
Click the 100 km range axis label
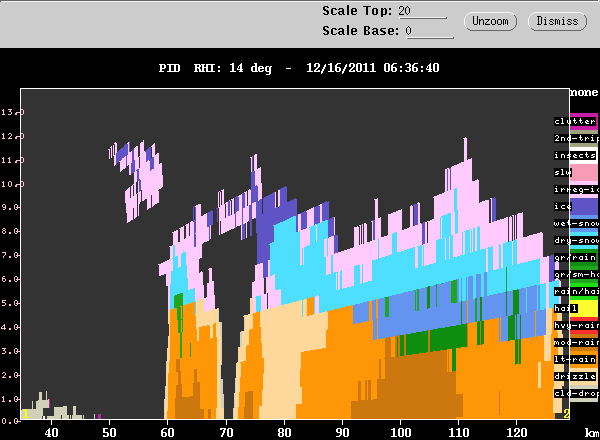click(x=401, y=433)
